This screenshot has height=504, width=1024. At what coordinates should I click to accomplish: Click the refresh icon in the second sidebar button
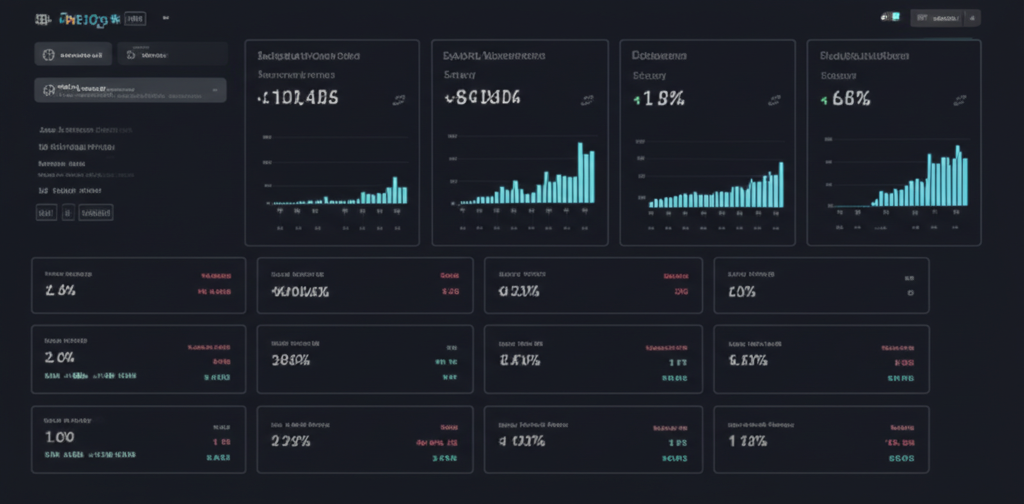(x=133, y=56)
